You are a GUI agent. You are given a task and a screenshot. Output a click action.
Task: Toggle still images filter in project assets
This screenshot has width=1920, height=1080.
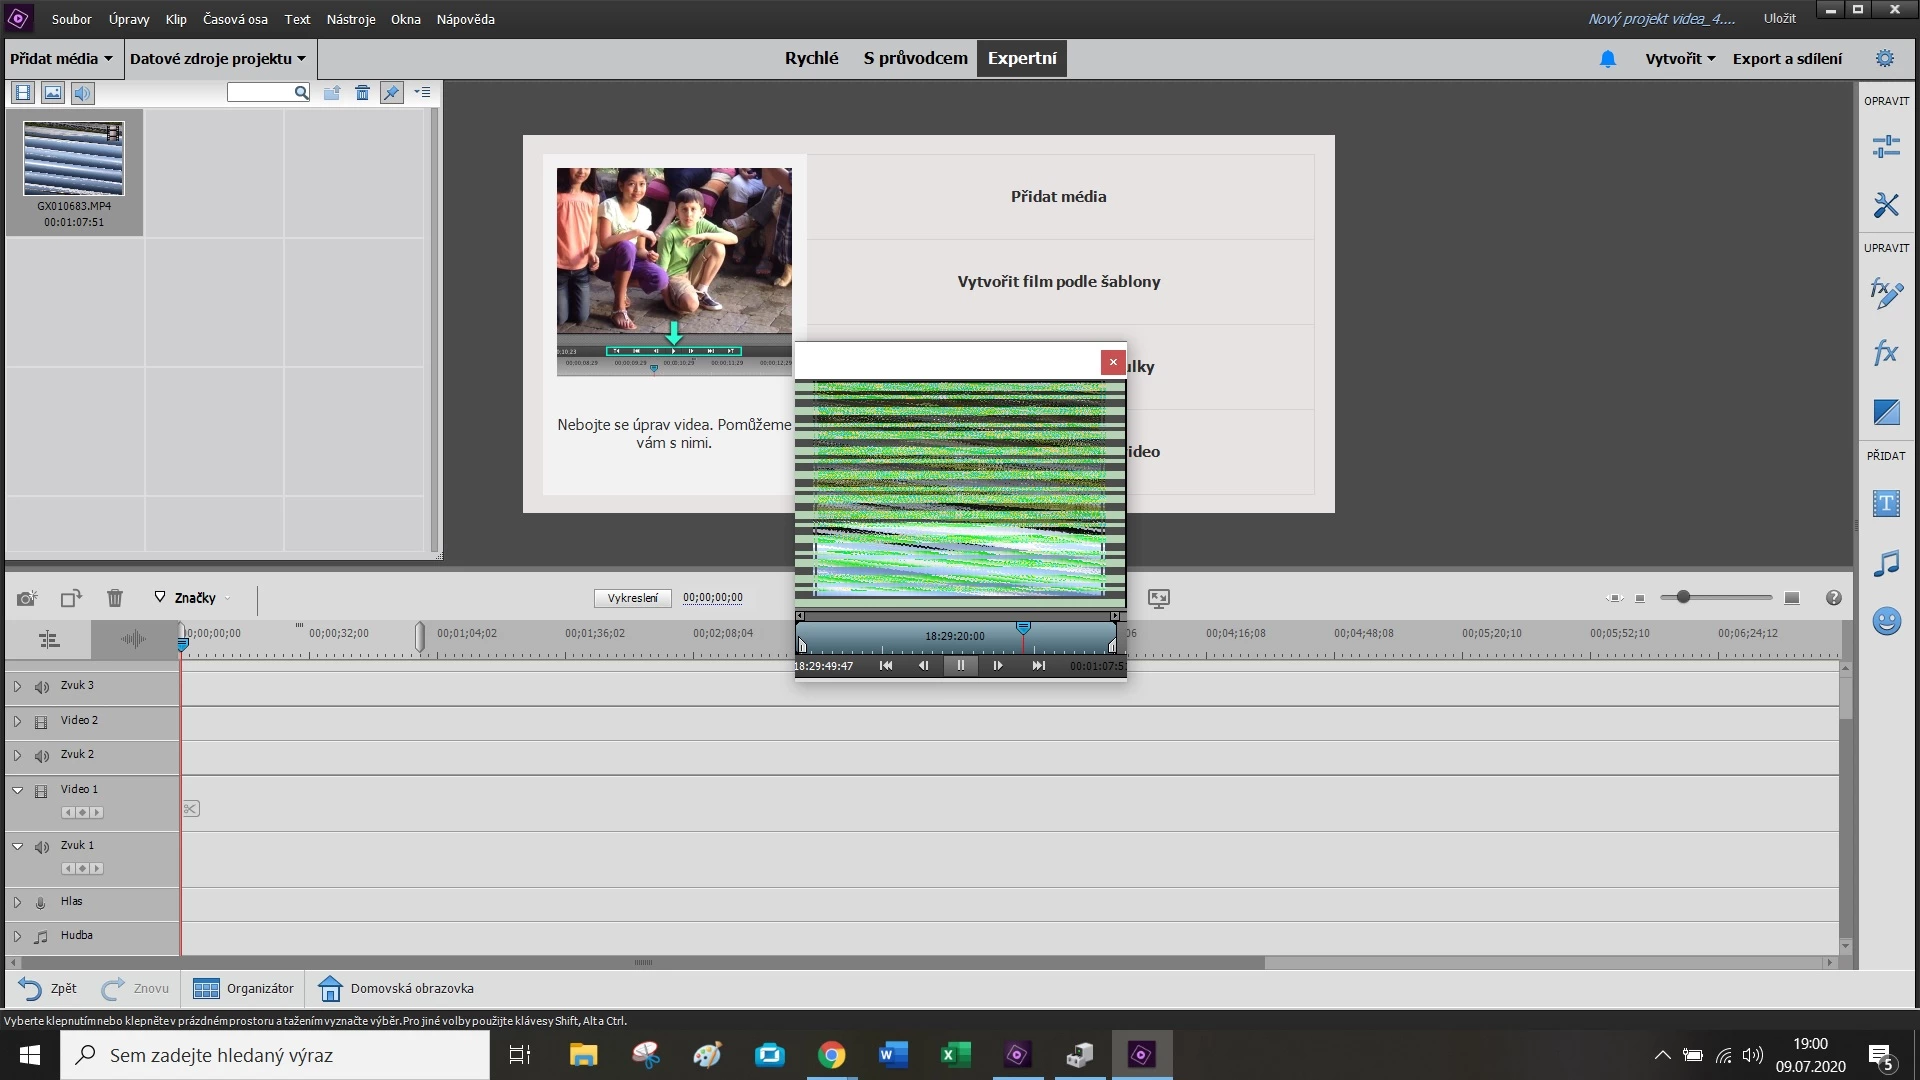(53, 93)
